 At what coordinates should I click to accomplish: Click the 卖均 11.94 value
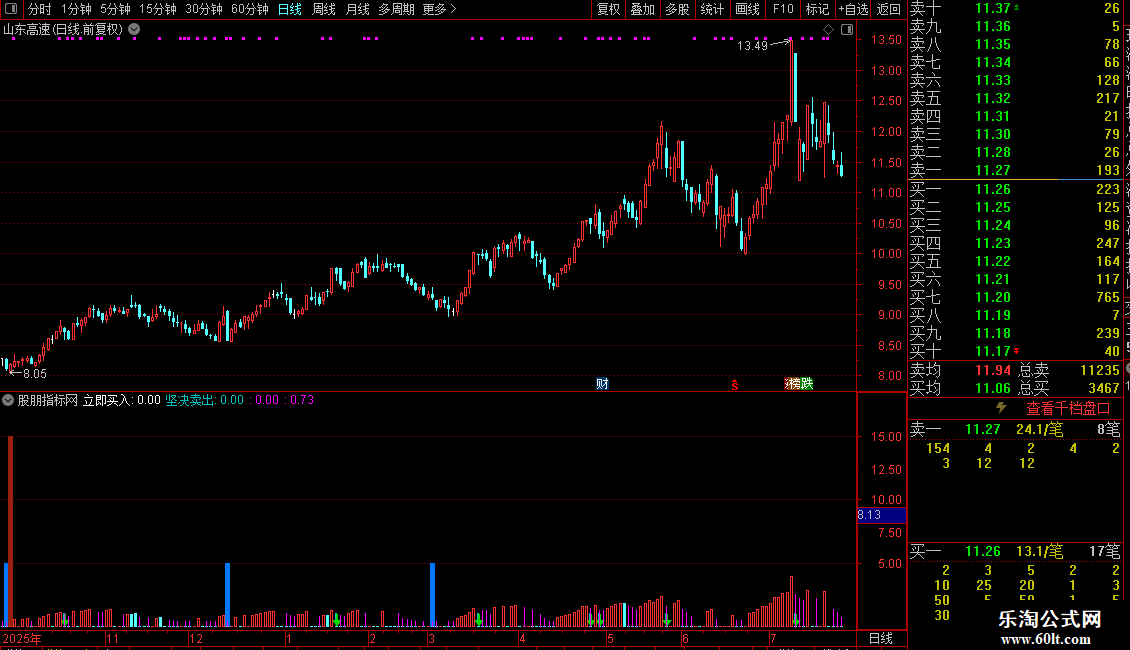coord(993,370)
